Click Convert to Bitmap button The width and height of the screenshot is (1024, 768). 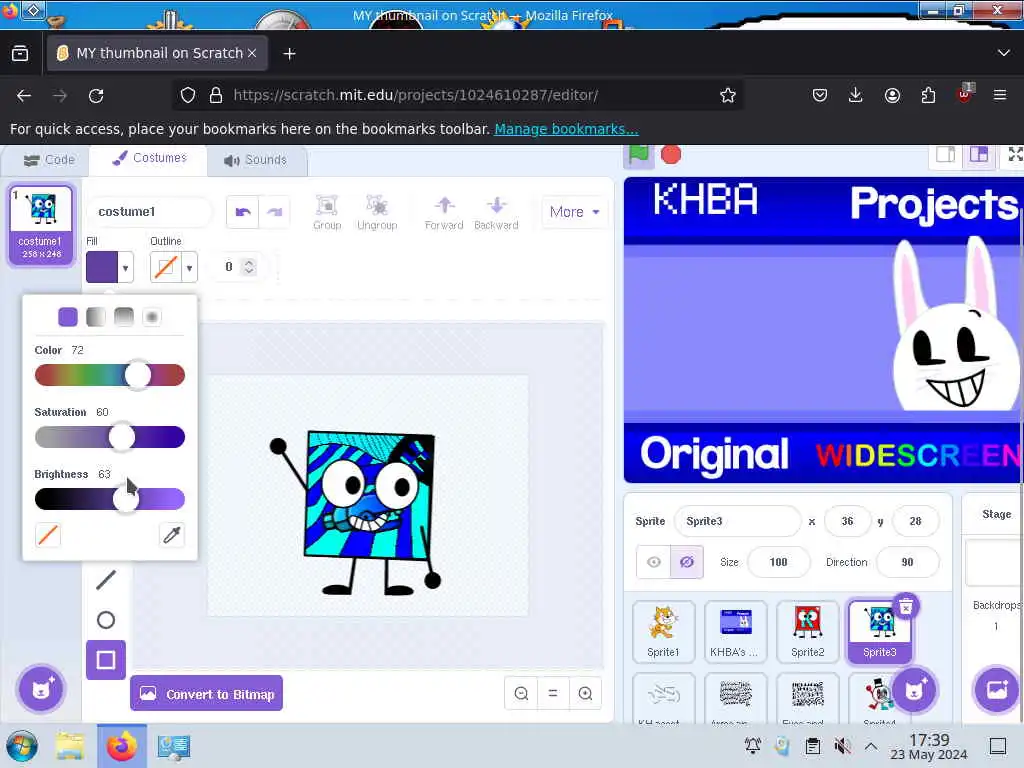[x=206, y=694]
